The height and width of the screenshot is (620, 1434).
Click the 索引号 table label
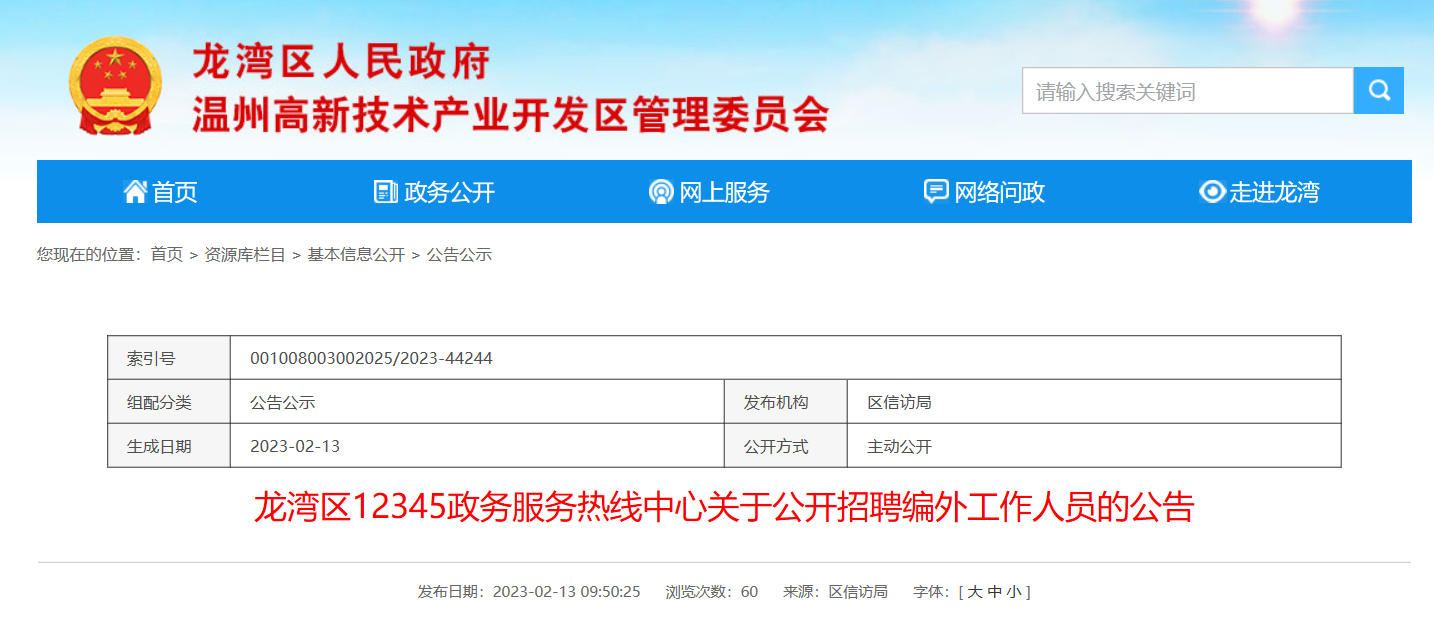coord(151,358)
